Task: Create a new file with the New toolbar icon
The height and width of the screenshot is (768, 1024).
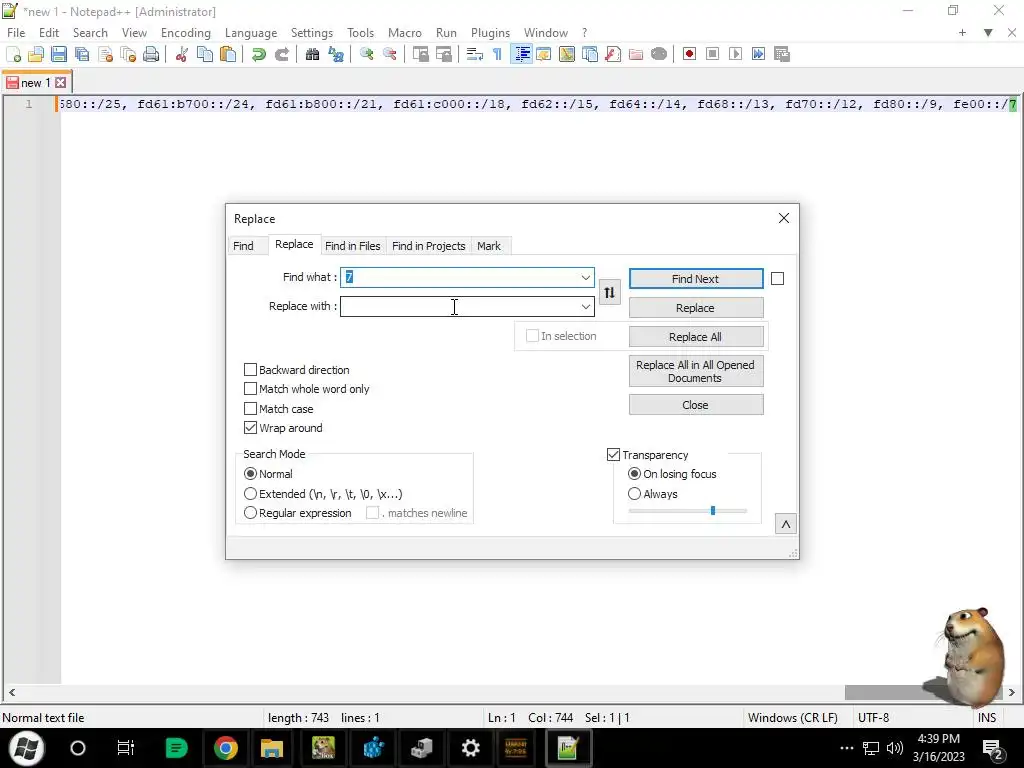Action: [14, 54]
